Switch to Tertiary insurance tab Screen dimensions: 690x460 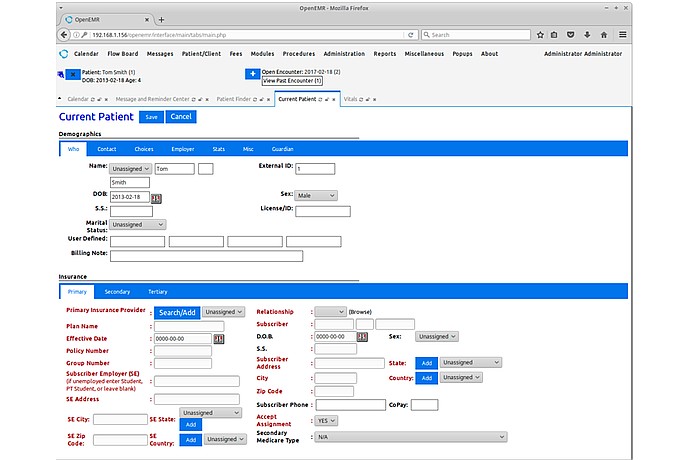click(x=158, y=292)
